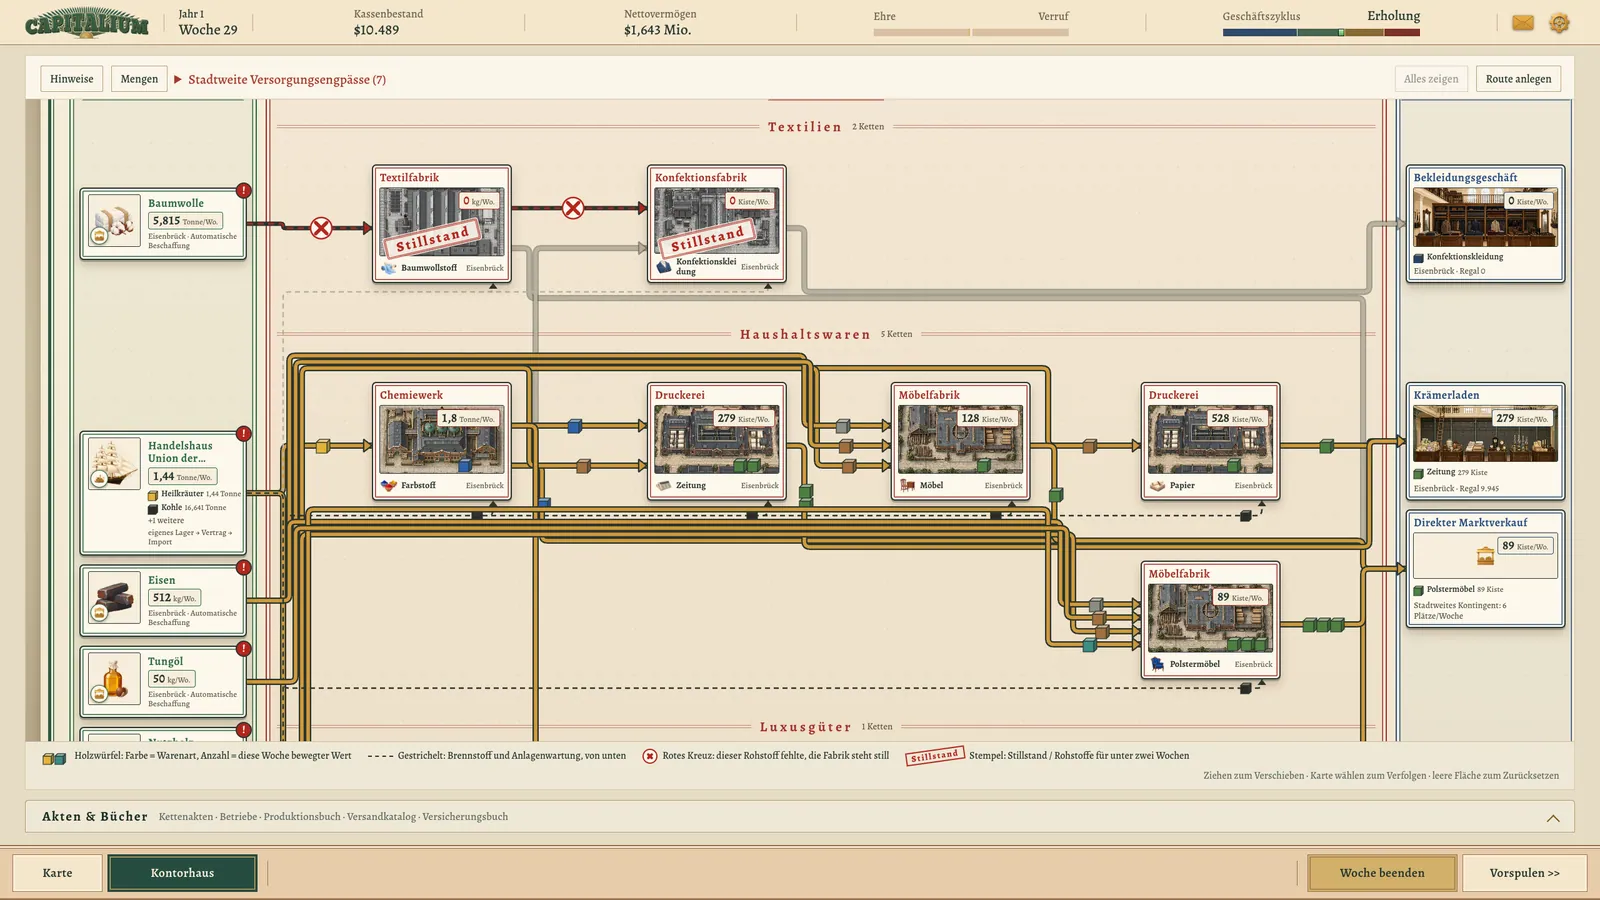Open the settings gear icon
This screenshot has height=900, width=1600.
point(1559,23)
